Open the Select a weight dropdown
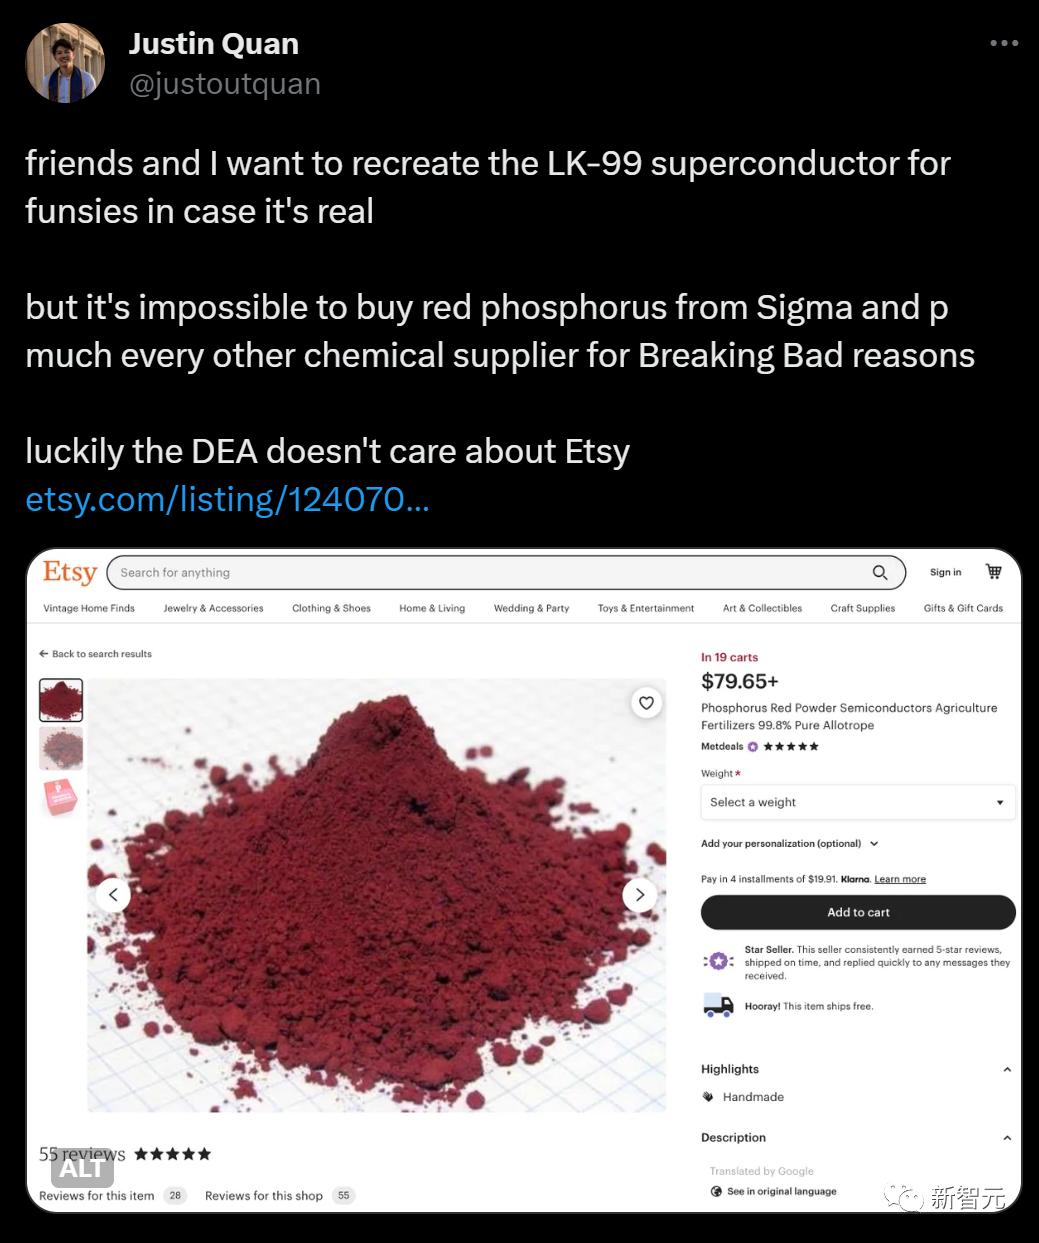 857,802
